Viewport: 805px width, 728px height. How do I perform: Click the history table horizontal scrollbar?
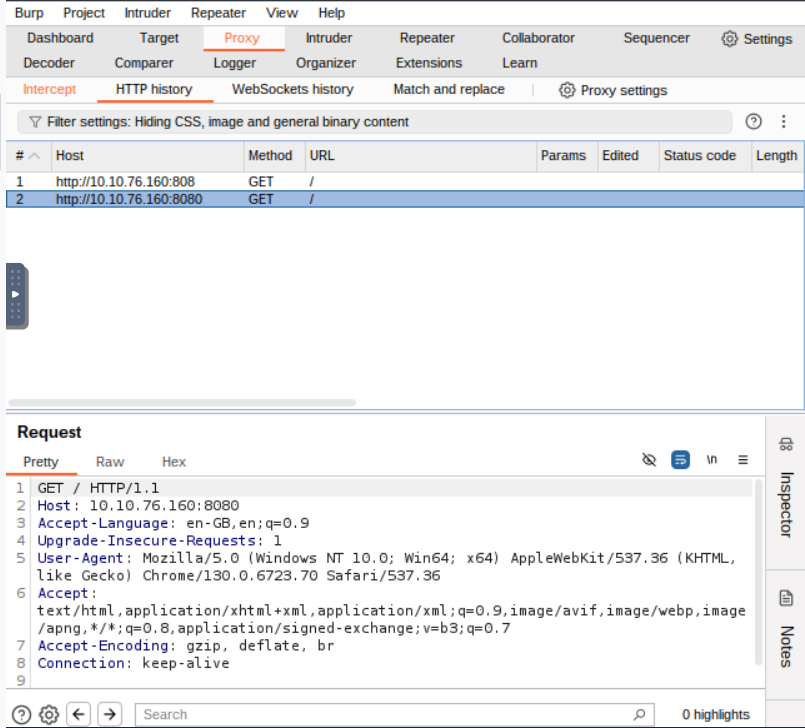coord(182,403)
